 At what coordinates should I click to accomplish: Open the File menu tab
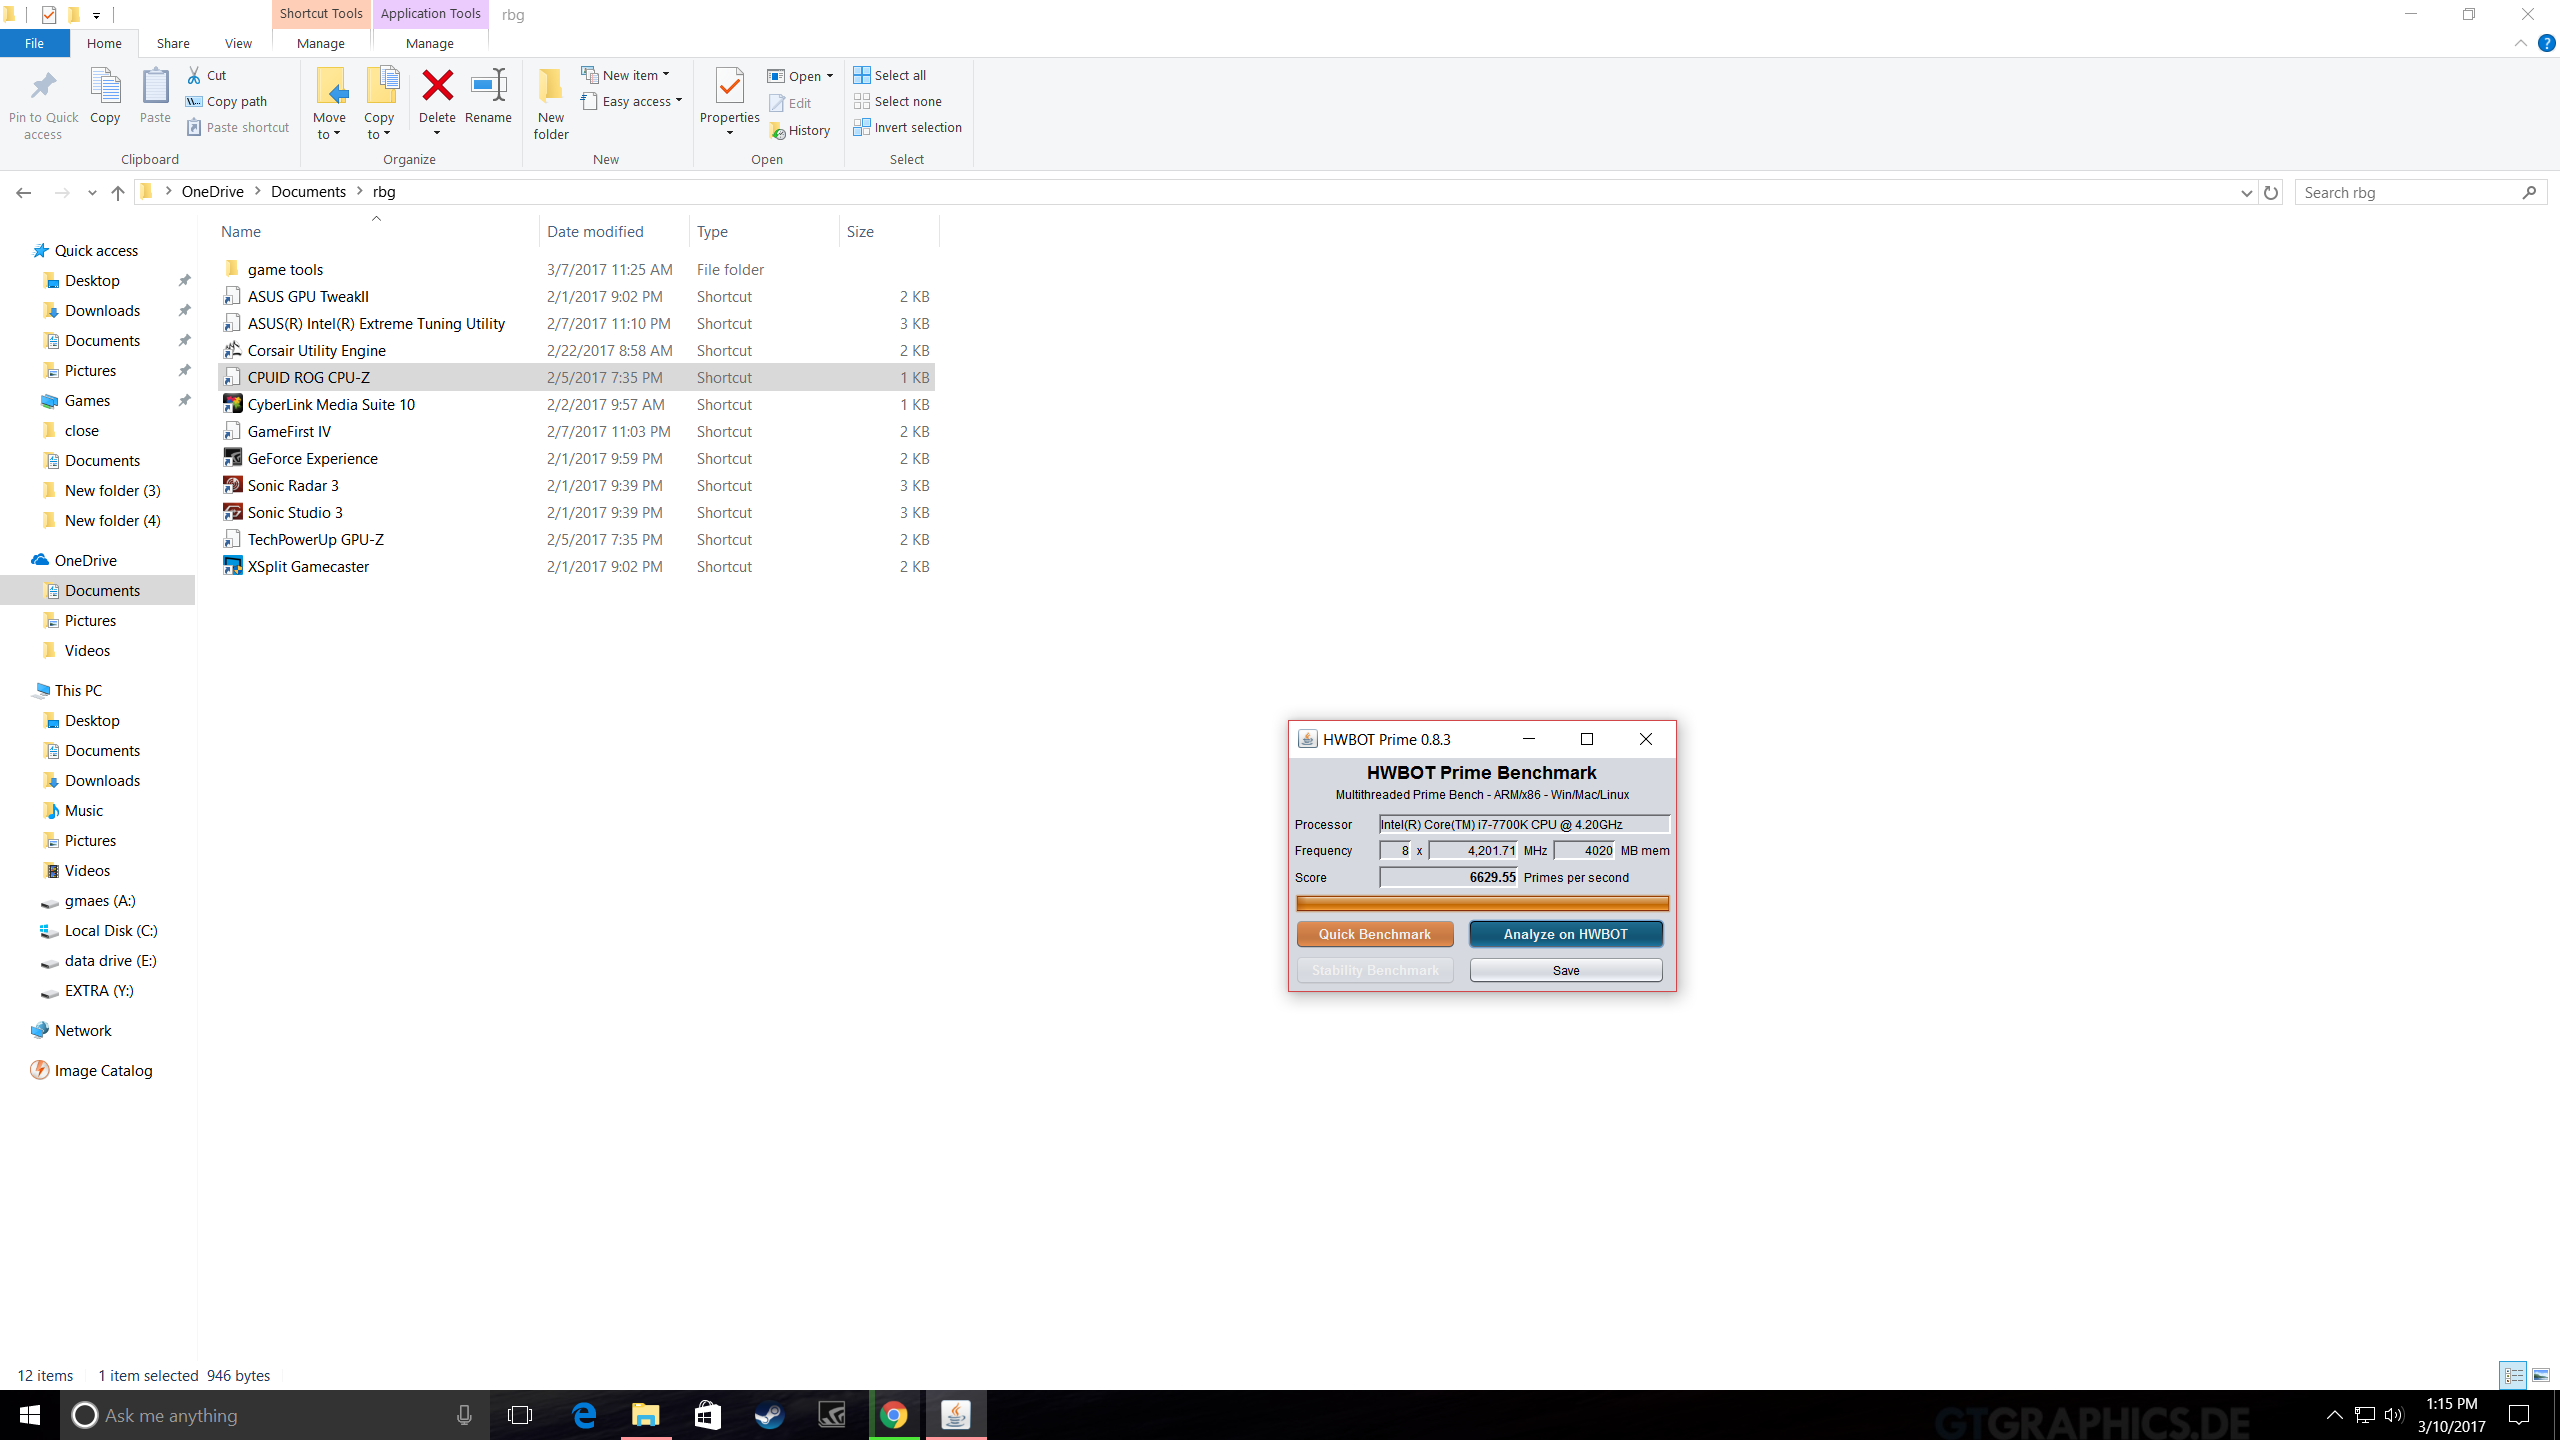[34, 43]
